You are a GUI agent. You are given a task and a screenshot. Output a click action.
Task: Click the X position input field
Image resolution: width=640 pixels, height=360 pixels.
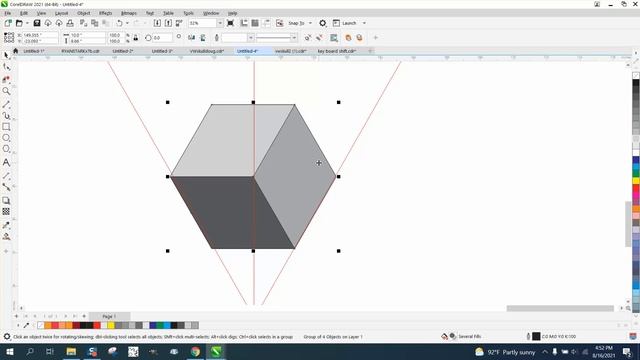(40, 35)
